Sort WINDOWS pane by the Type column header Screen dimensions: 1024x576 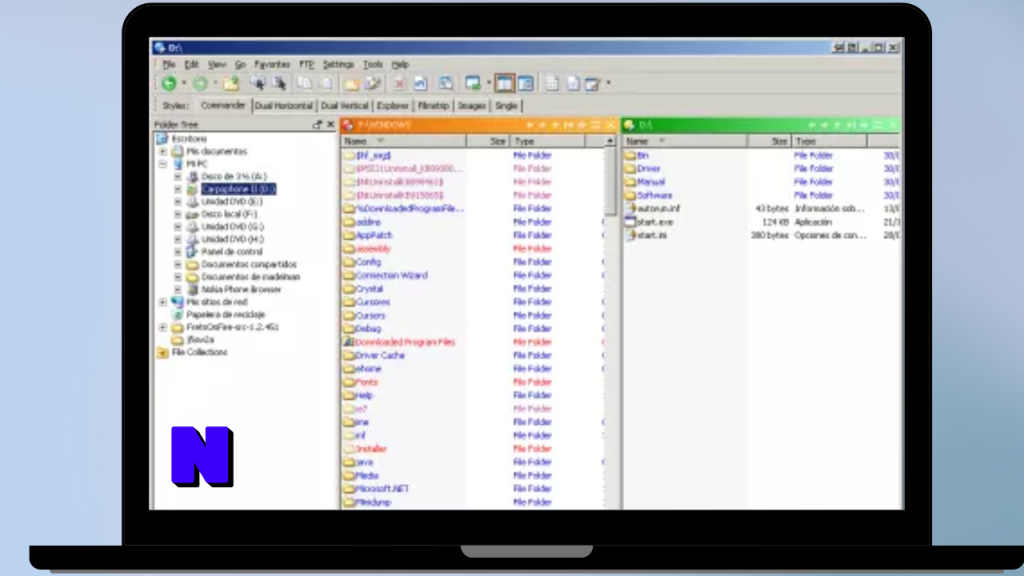click(x=547, y=141)
